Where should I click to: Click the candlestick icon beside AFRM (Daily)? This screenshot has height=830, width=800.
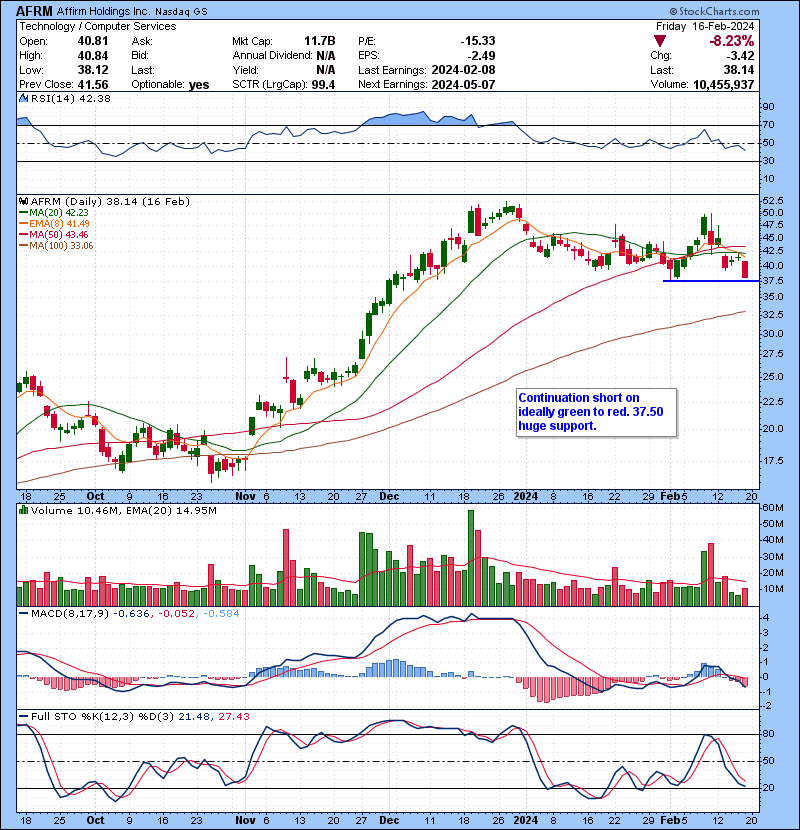tap(23, 202)
